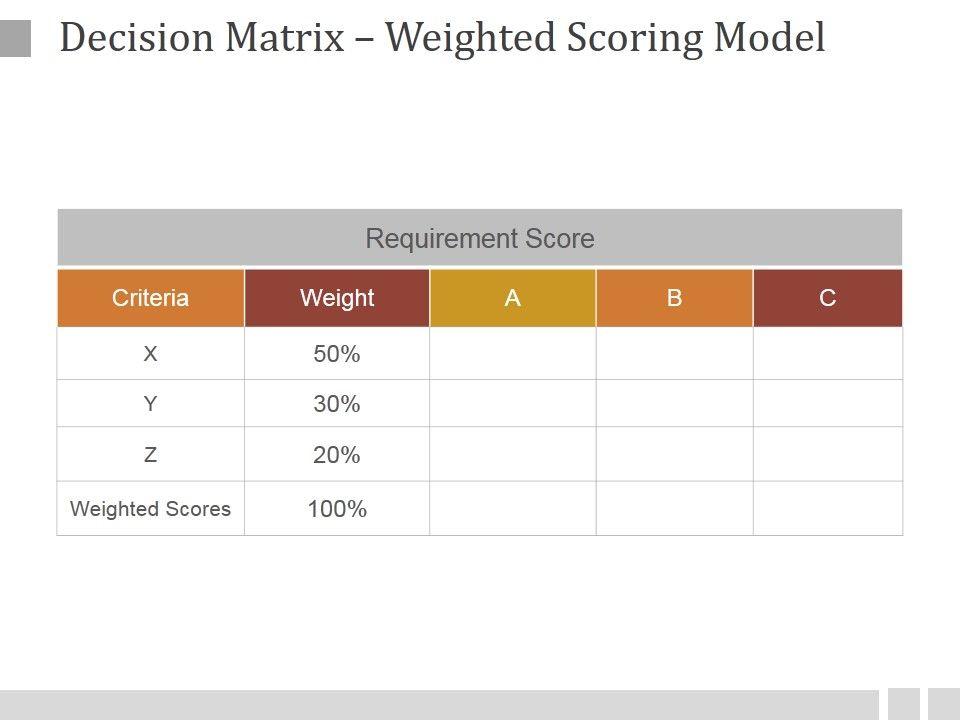Click the rightmost small gray footer square
Image resolution: width=960 pixels, height=720 pixels.
[x=943, y=704]
